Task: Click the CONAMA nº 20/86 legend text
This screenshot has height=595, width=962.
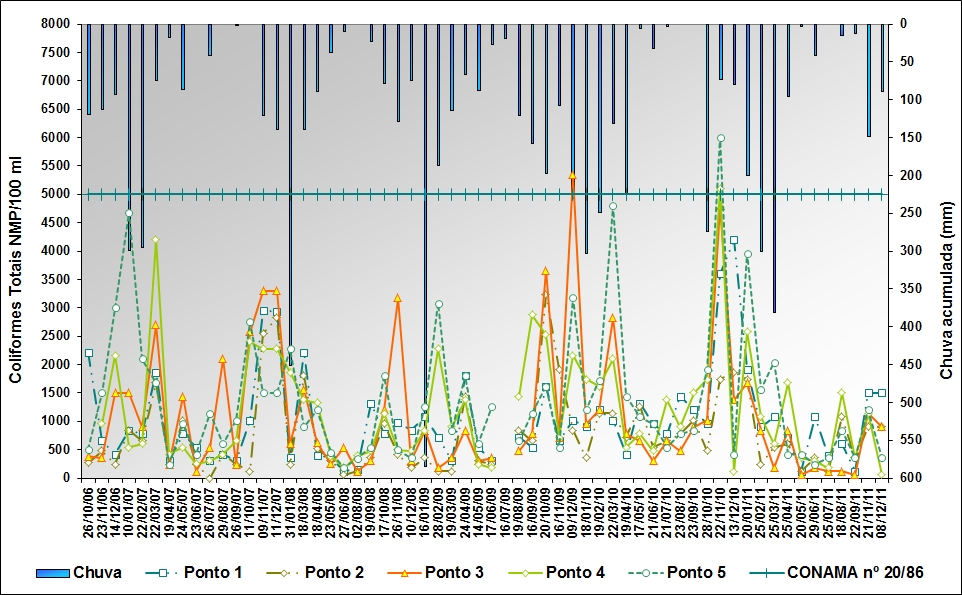Action: [855, 572]
